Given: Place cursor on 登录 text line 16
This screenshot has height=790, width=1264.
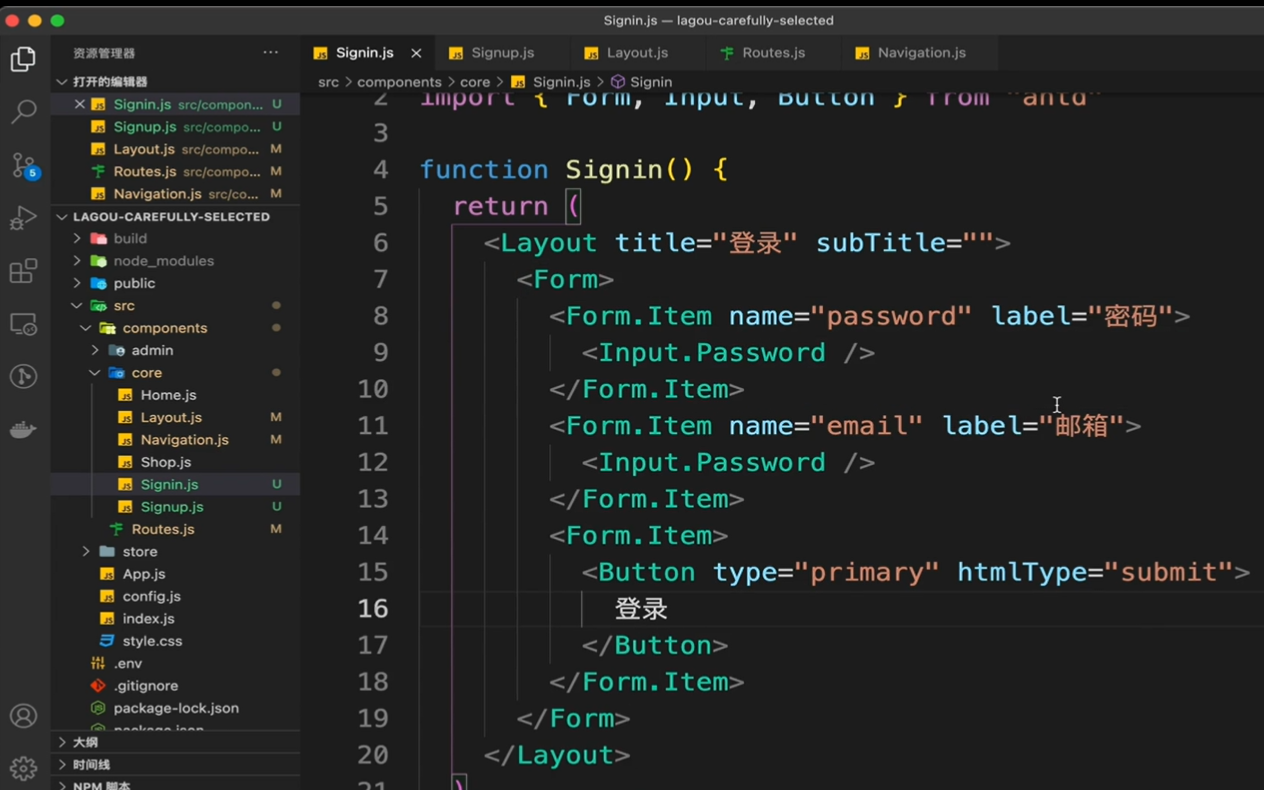Looking at the screenshot, I should click(641, 609).
